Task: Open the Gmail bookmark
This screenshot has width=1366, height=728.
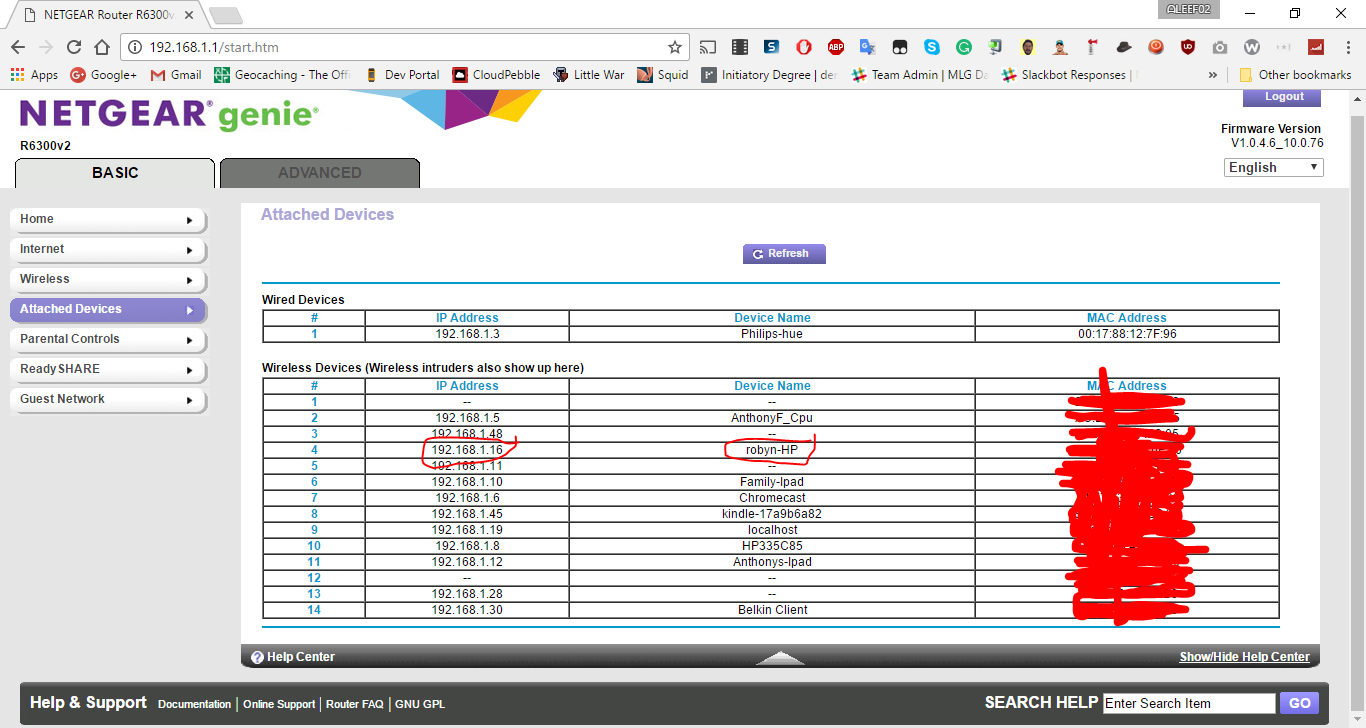Action: pos(176,75)
